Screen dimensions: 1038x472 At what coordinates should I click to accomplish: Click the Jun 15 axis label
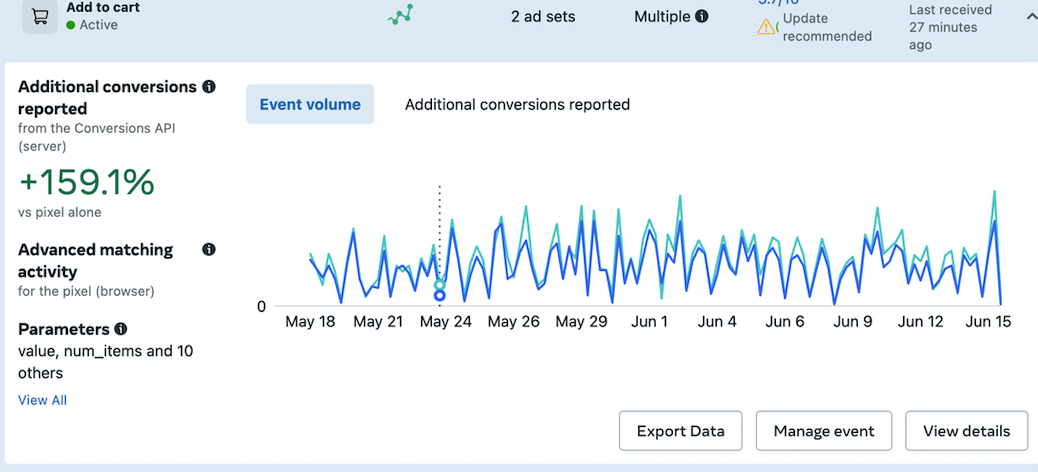click(988, 322)
